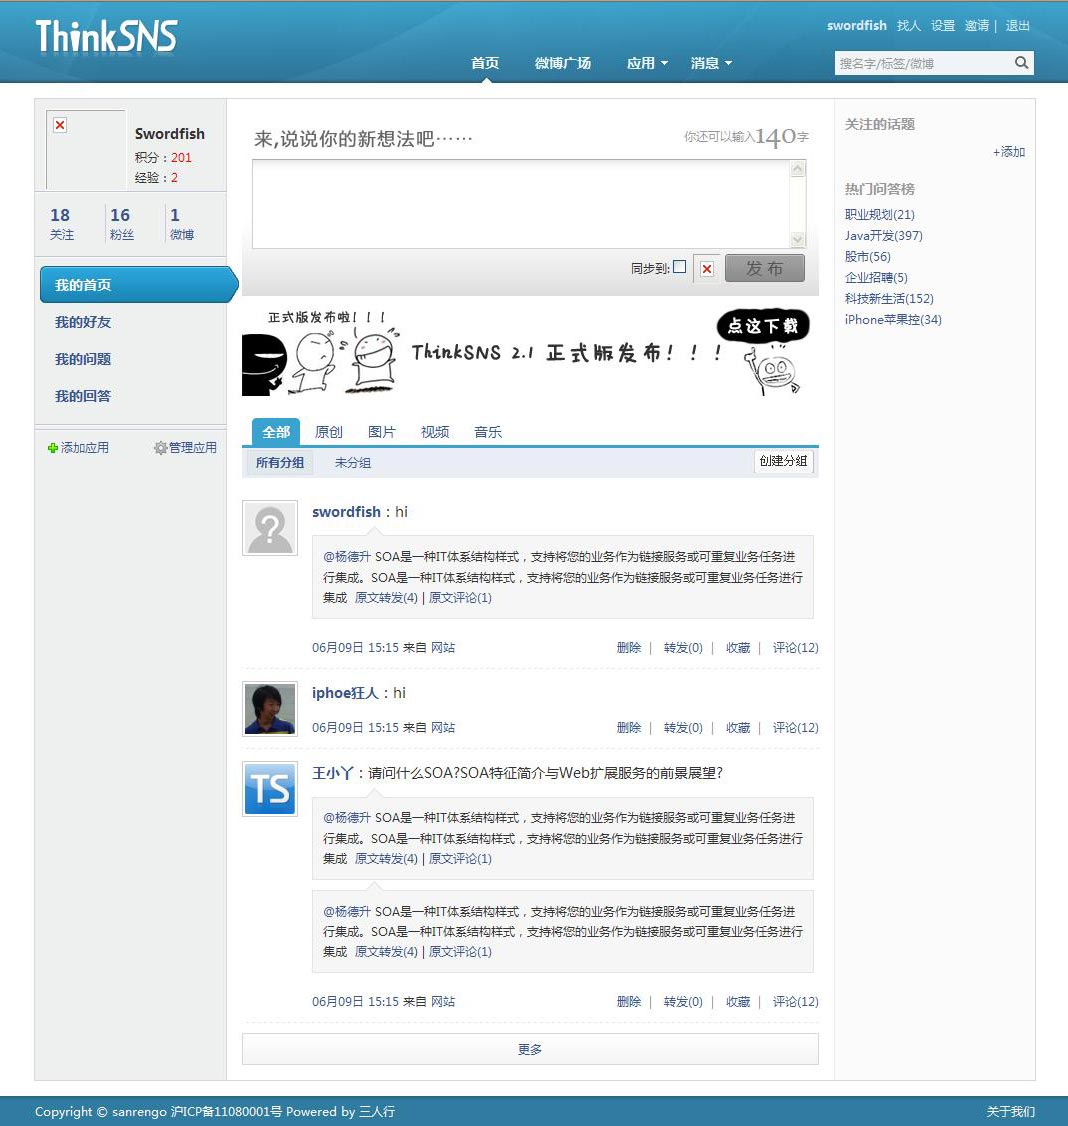Open 王小丫's TS avatar

click(x=270, y=789)
